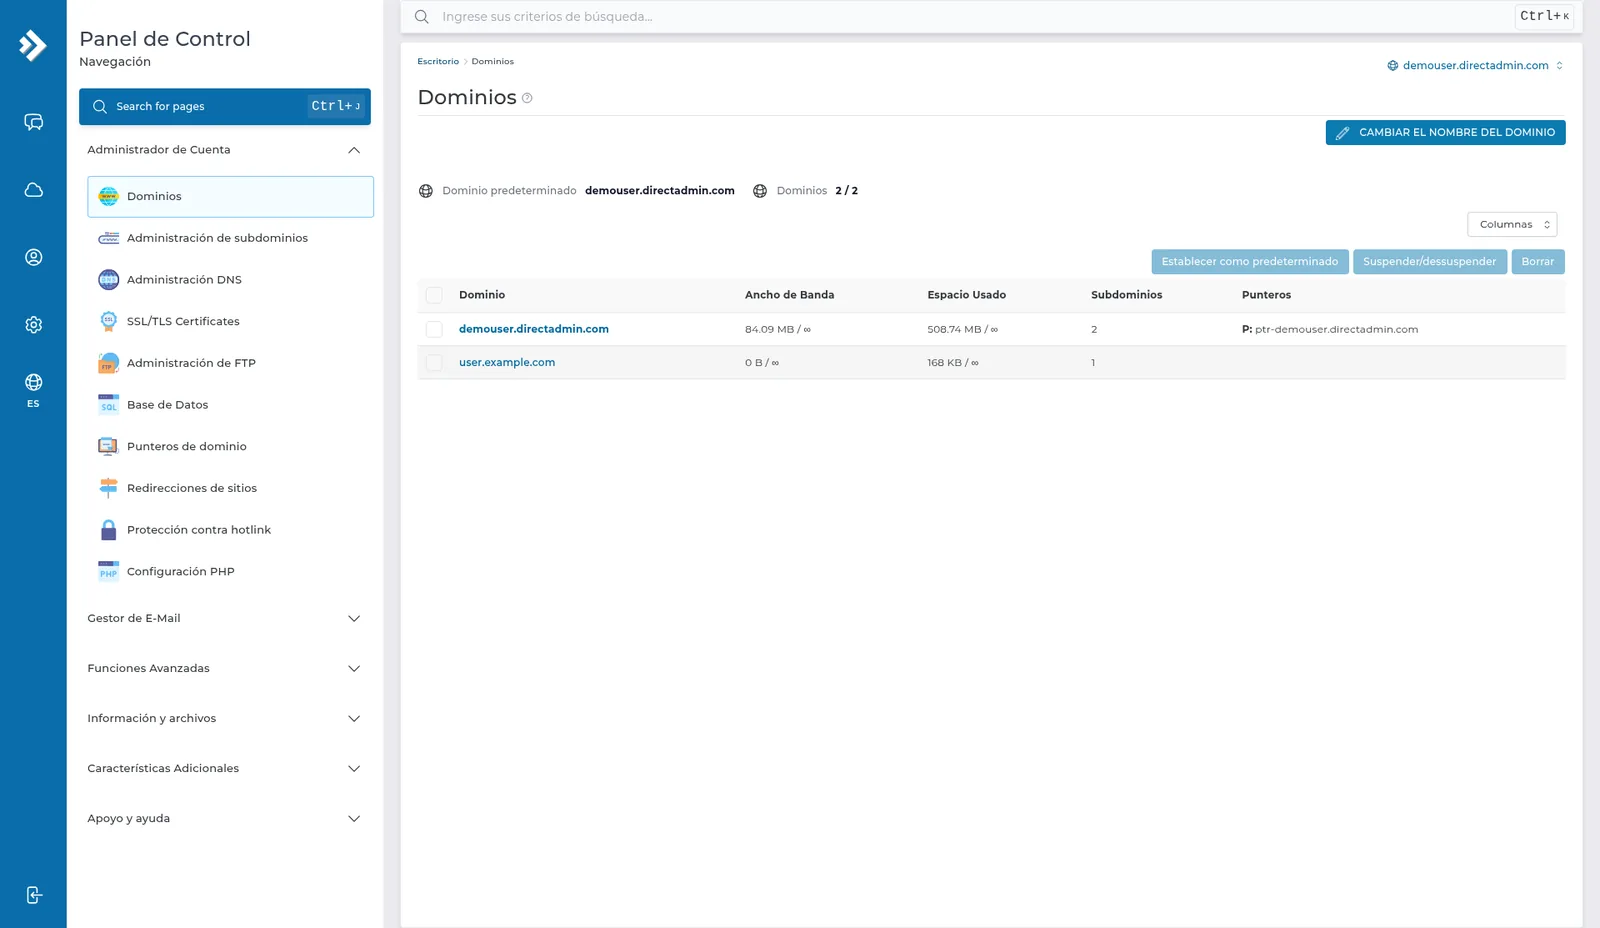Image resolution: width=1600 pixels, height=928 pixels.
Task: Open the Columnas dropdown
Action: tap(1512, 224)
